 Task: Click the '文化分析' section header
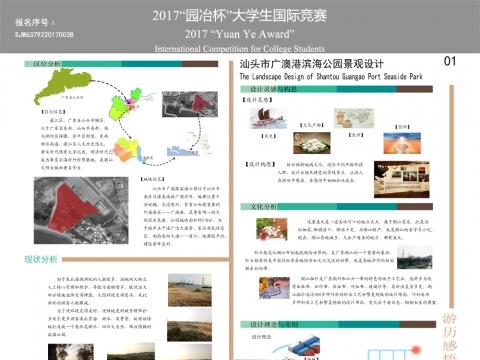263,207
